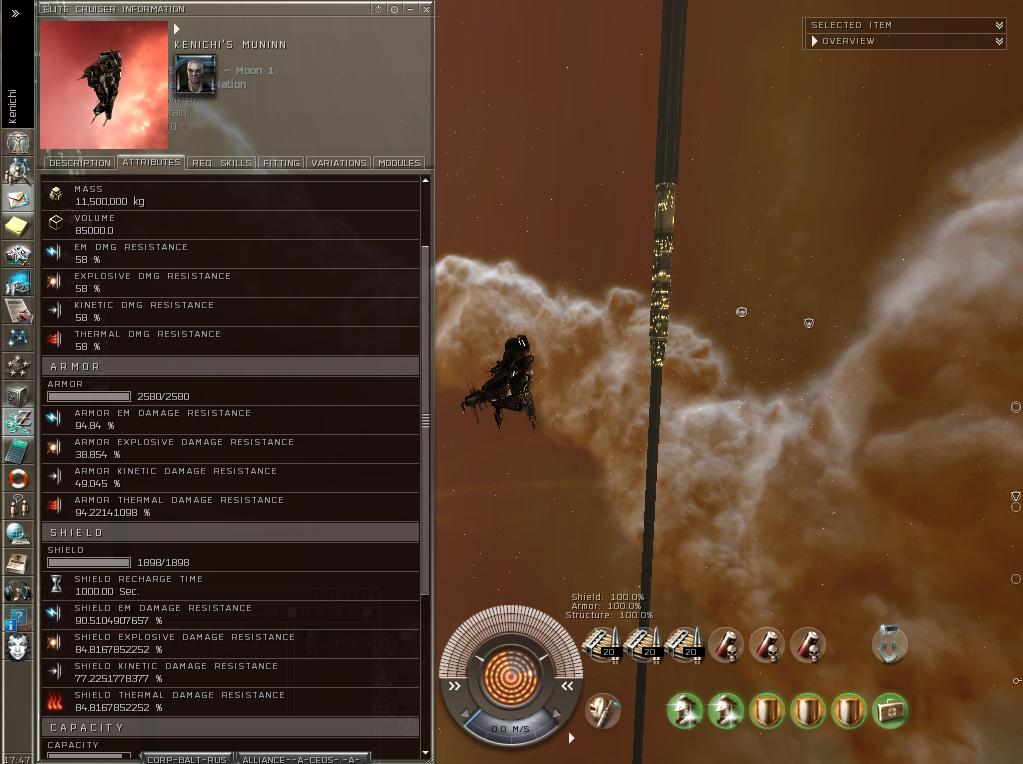
Task: Open the ALLIANCE--A-CEOS--A- chat tab
Action: 301,759
